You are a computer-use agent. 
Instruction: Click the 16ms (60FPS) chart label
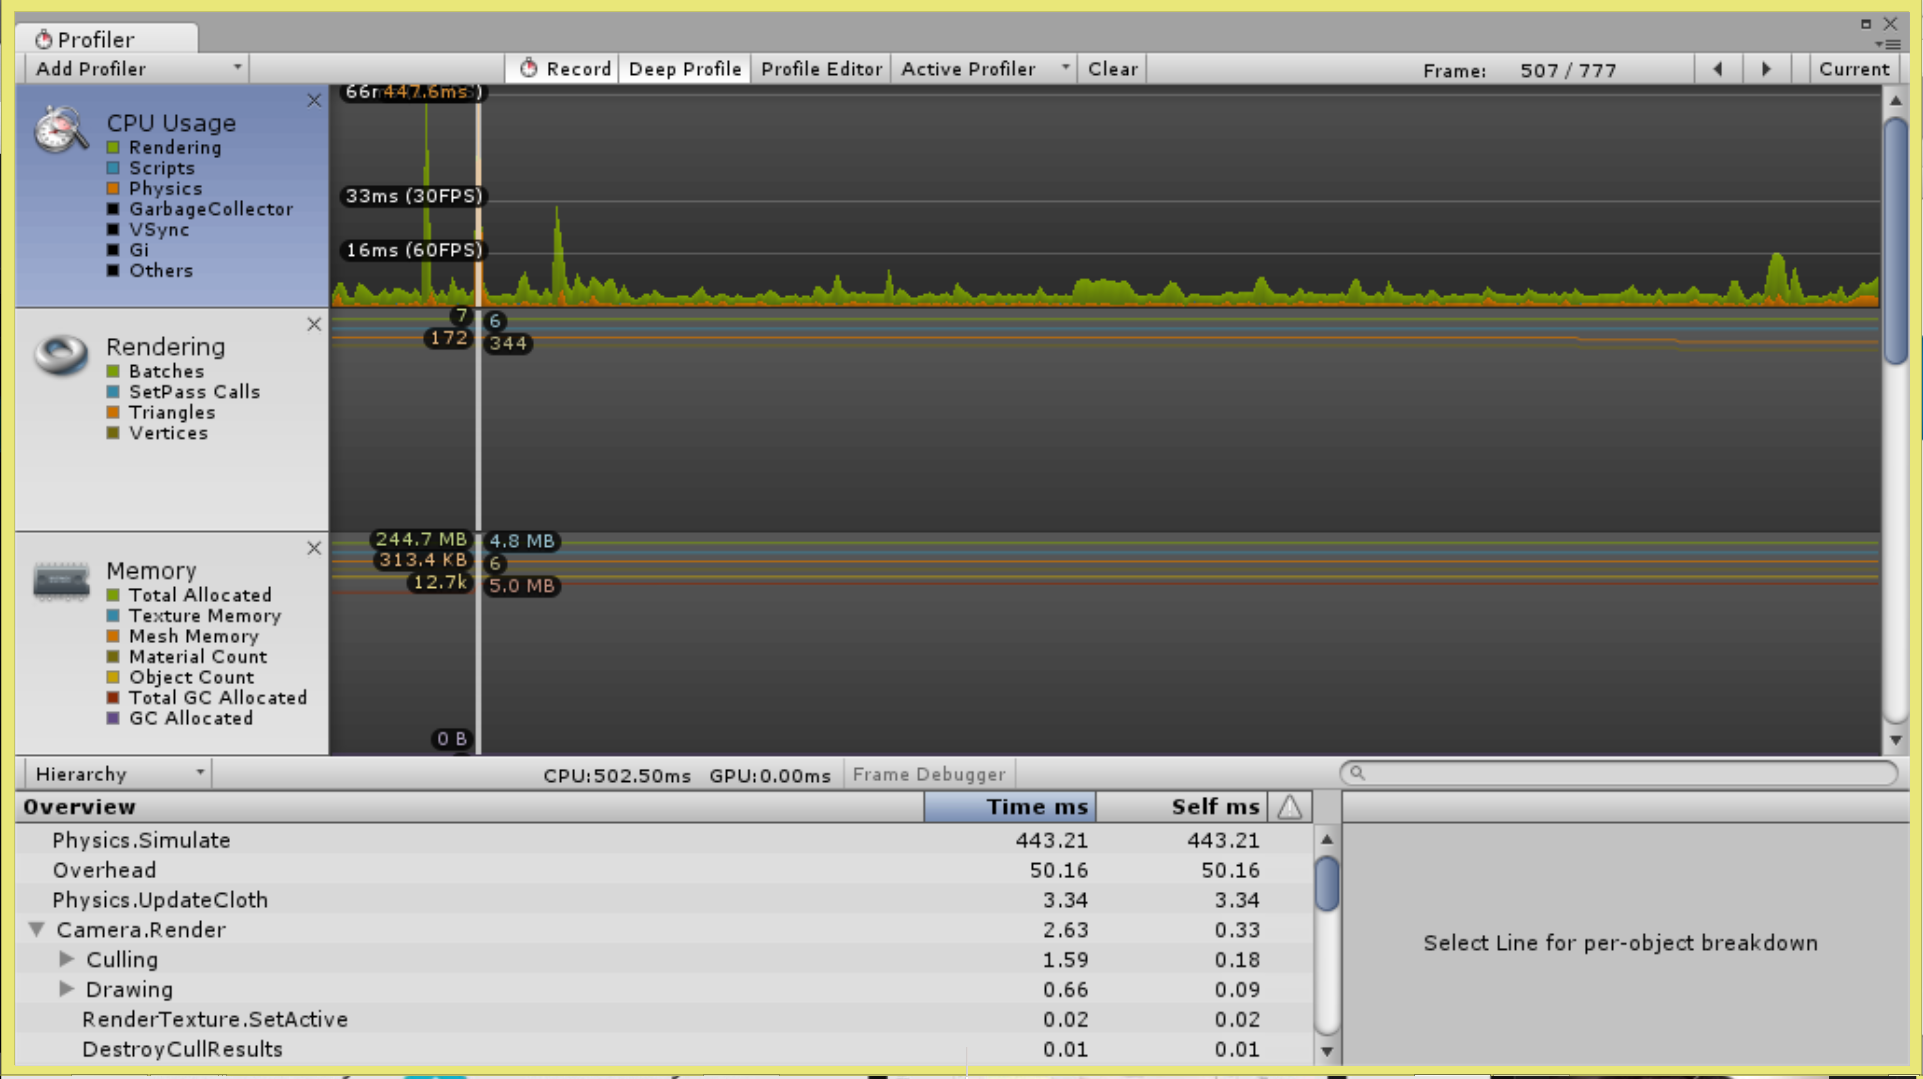[x=413, y=250]
